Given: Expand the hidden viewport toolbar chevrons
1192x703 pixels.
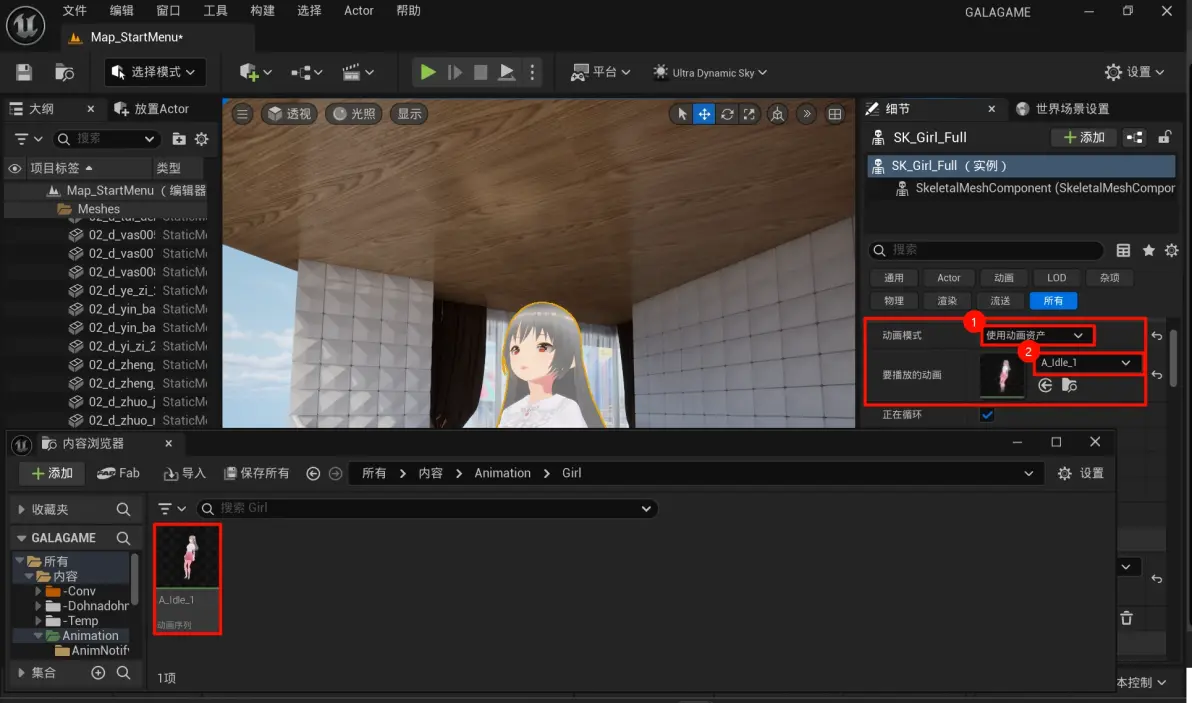Looking at the screenshot, I should (807, 114).
